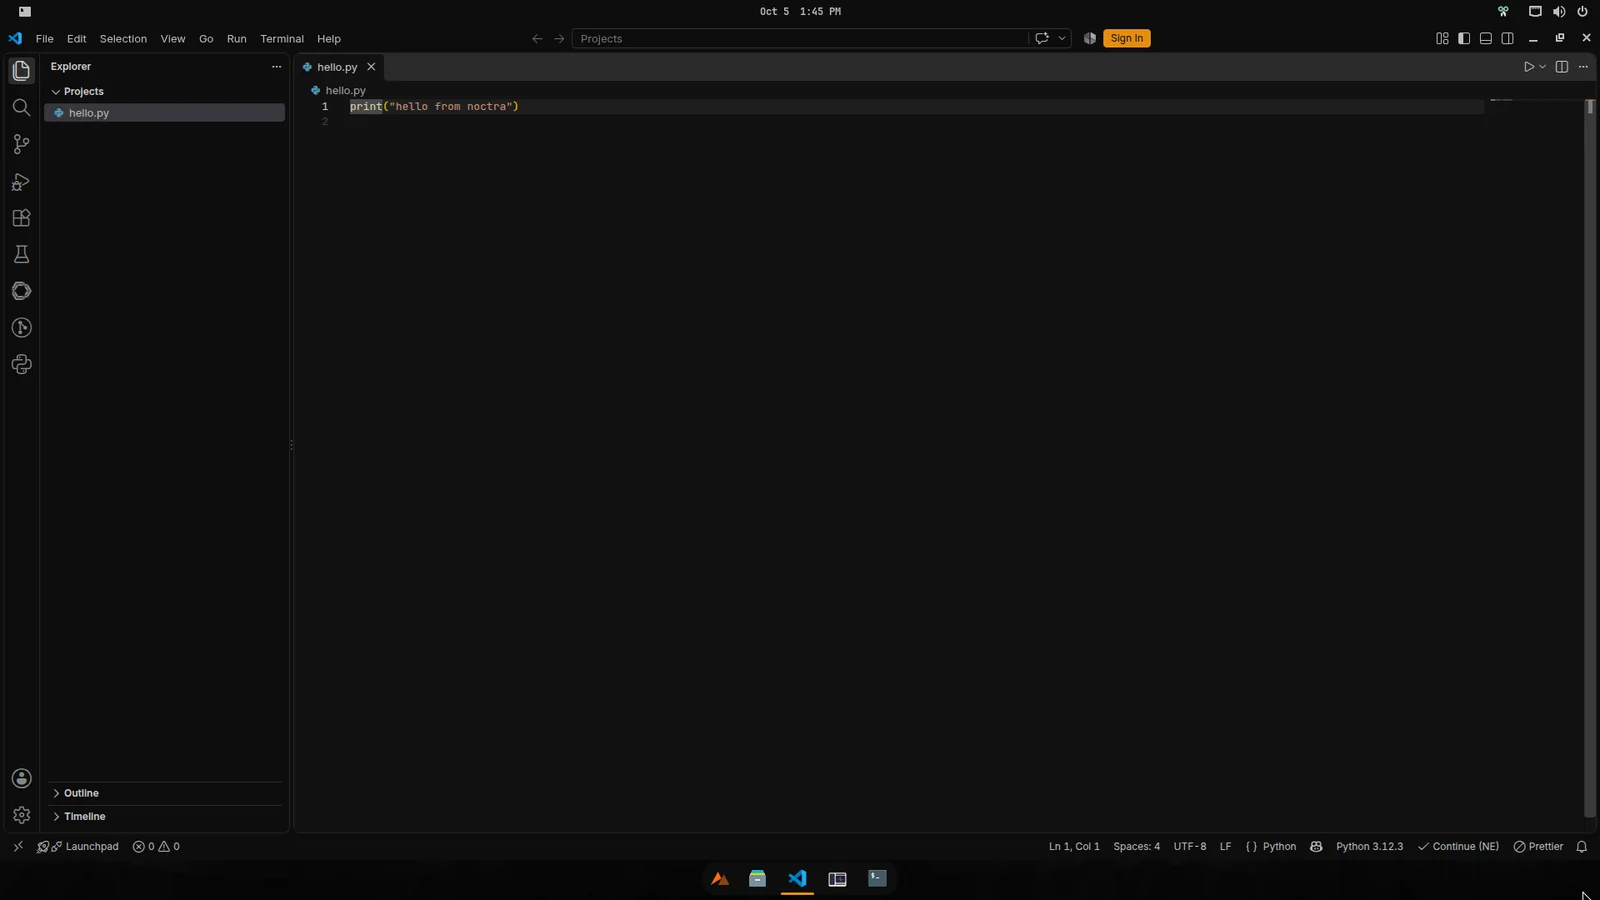Toggle the bottom panel

point(1486,39)
